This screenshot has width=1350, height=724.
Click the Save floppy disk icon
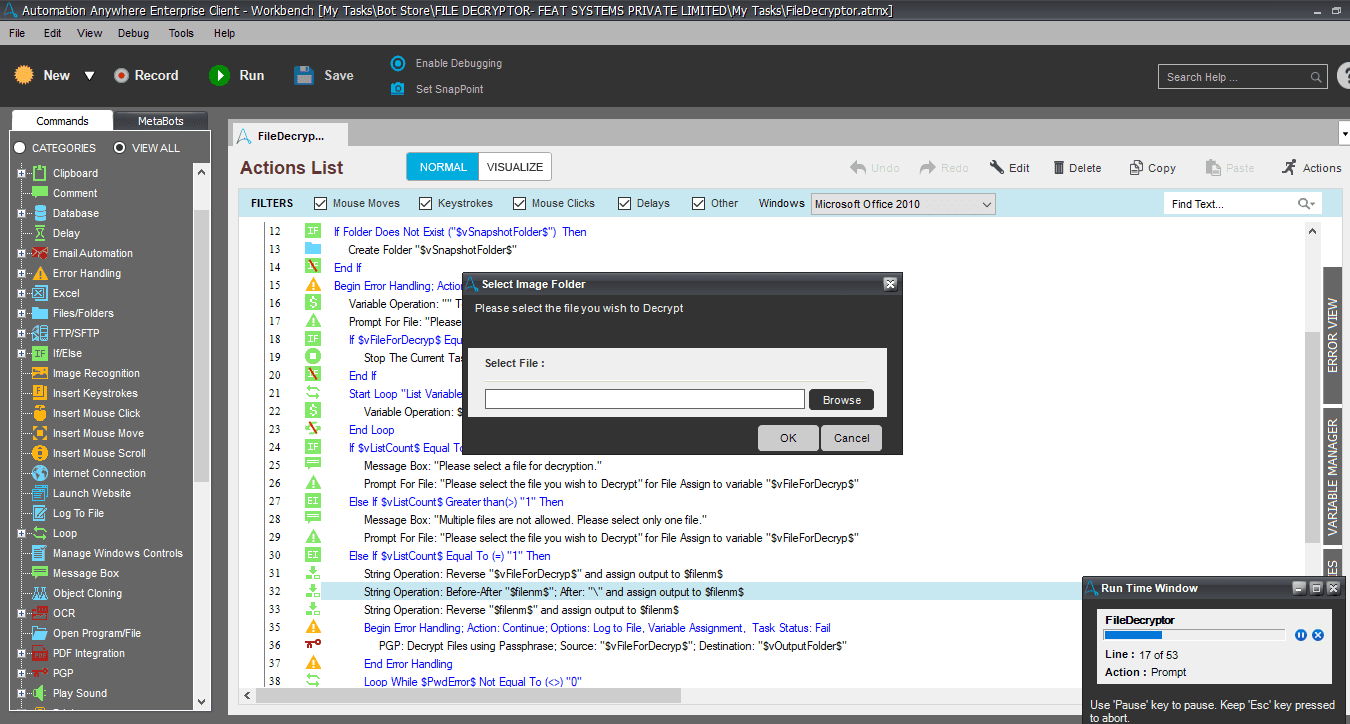pos(305,75)
